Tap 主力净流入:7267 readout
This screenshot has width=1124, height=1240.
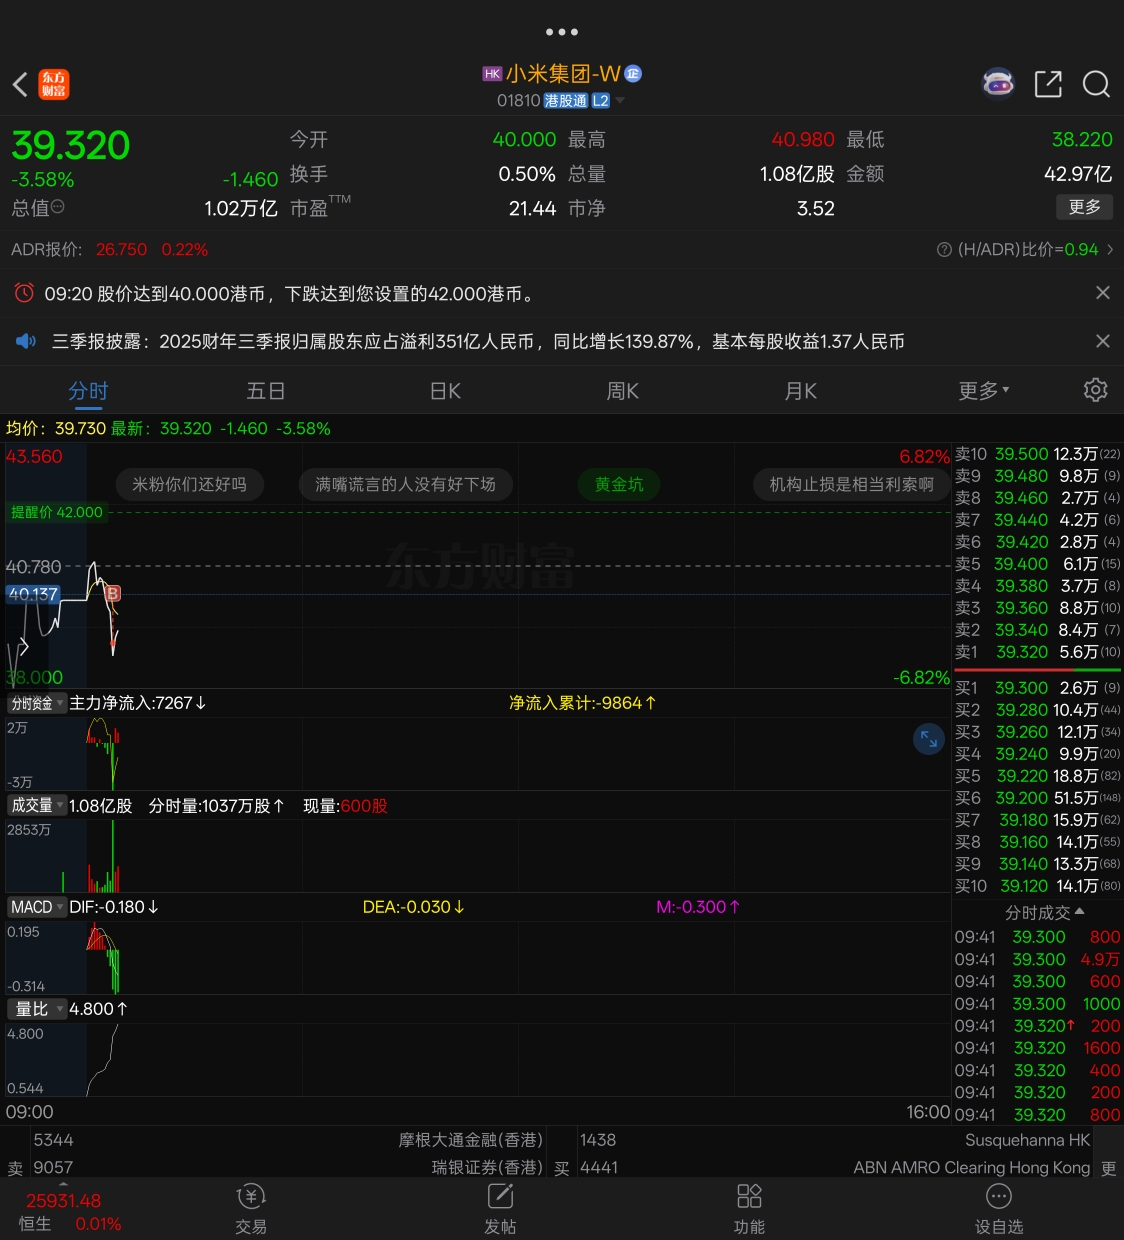click(x=138, y=703)
